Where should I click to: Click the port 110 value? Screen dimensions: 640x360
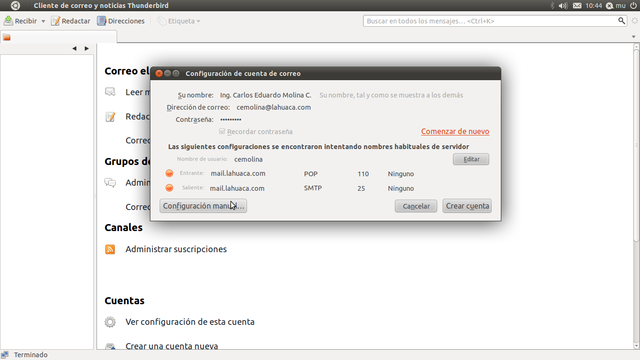363,174
